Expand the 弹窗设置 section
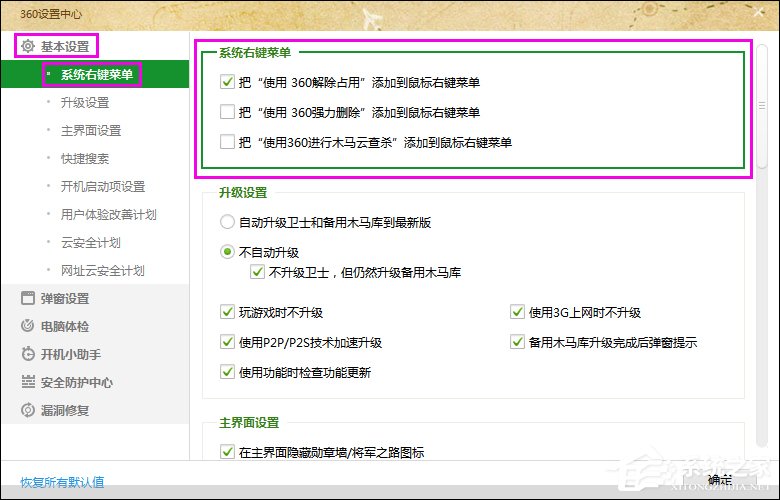The width and height of the screenshot is (780, 500). [x=65, y=298]
